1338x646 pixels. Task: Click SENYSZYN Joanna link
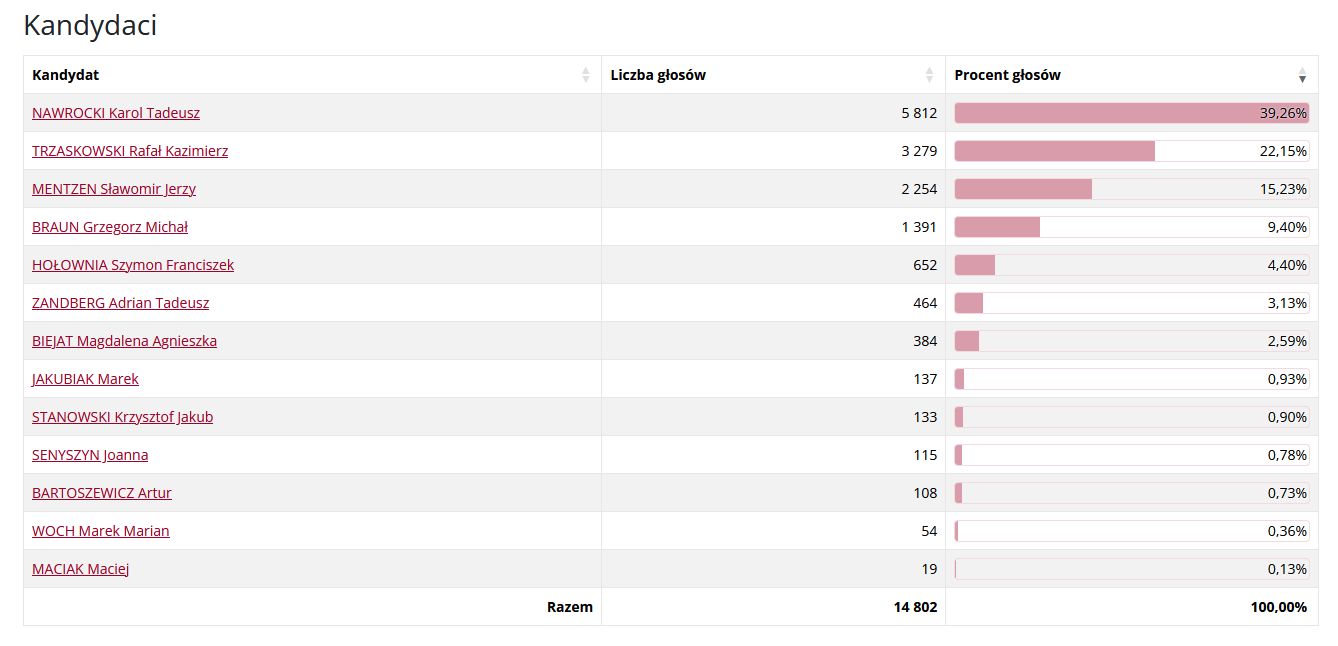(x=90, y=455)
